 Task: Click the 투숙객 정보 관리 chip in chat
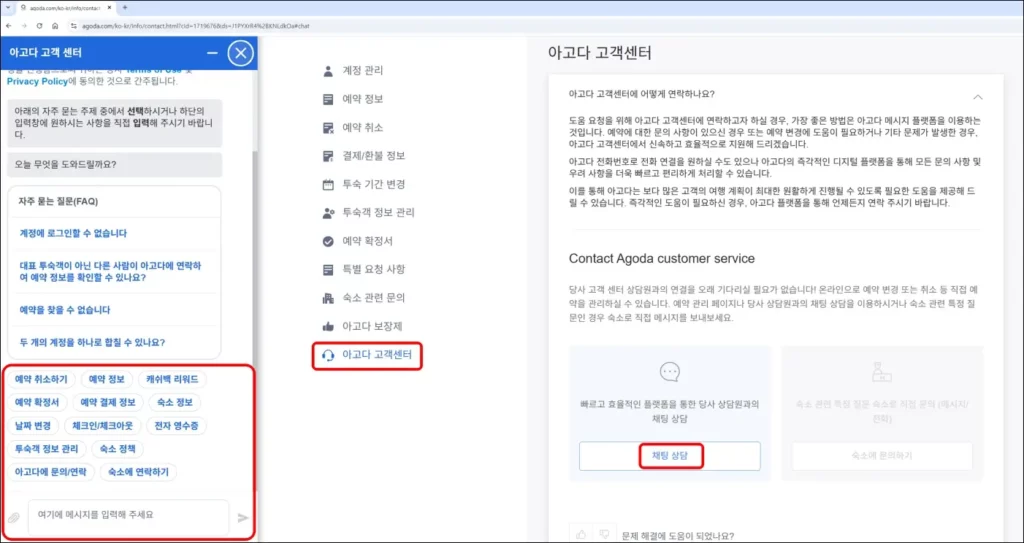point(46,449)
